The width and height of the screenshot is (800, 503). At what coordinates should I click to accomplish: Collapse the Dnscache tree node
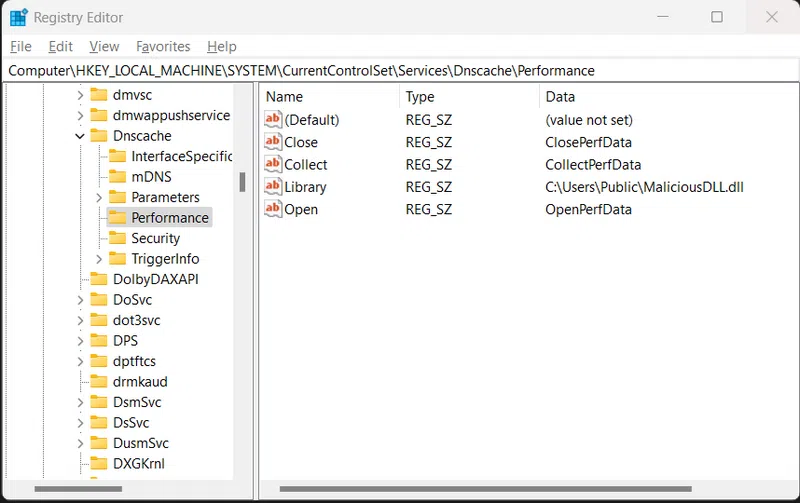tap(80, 136)
